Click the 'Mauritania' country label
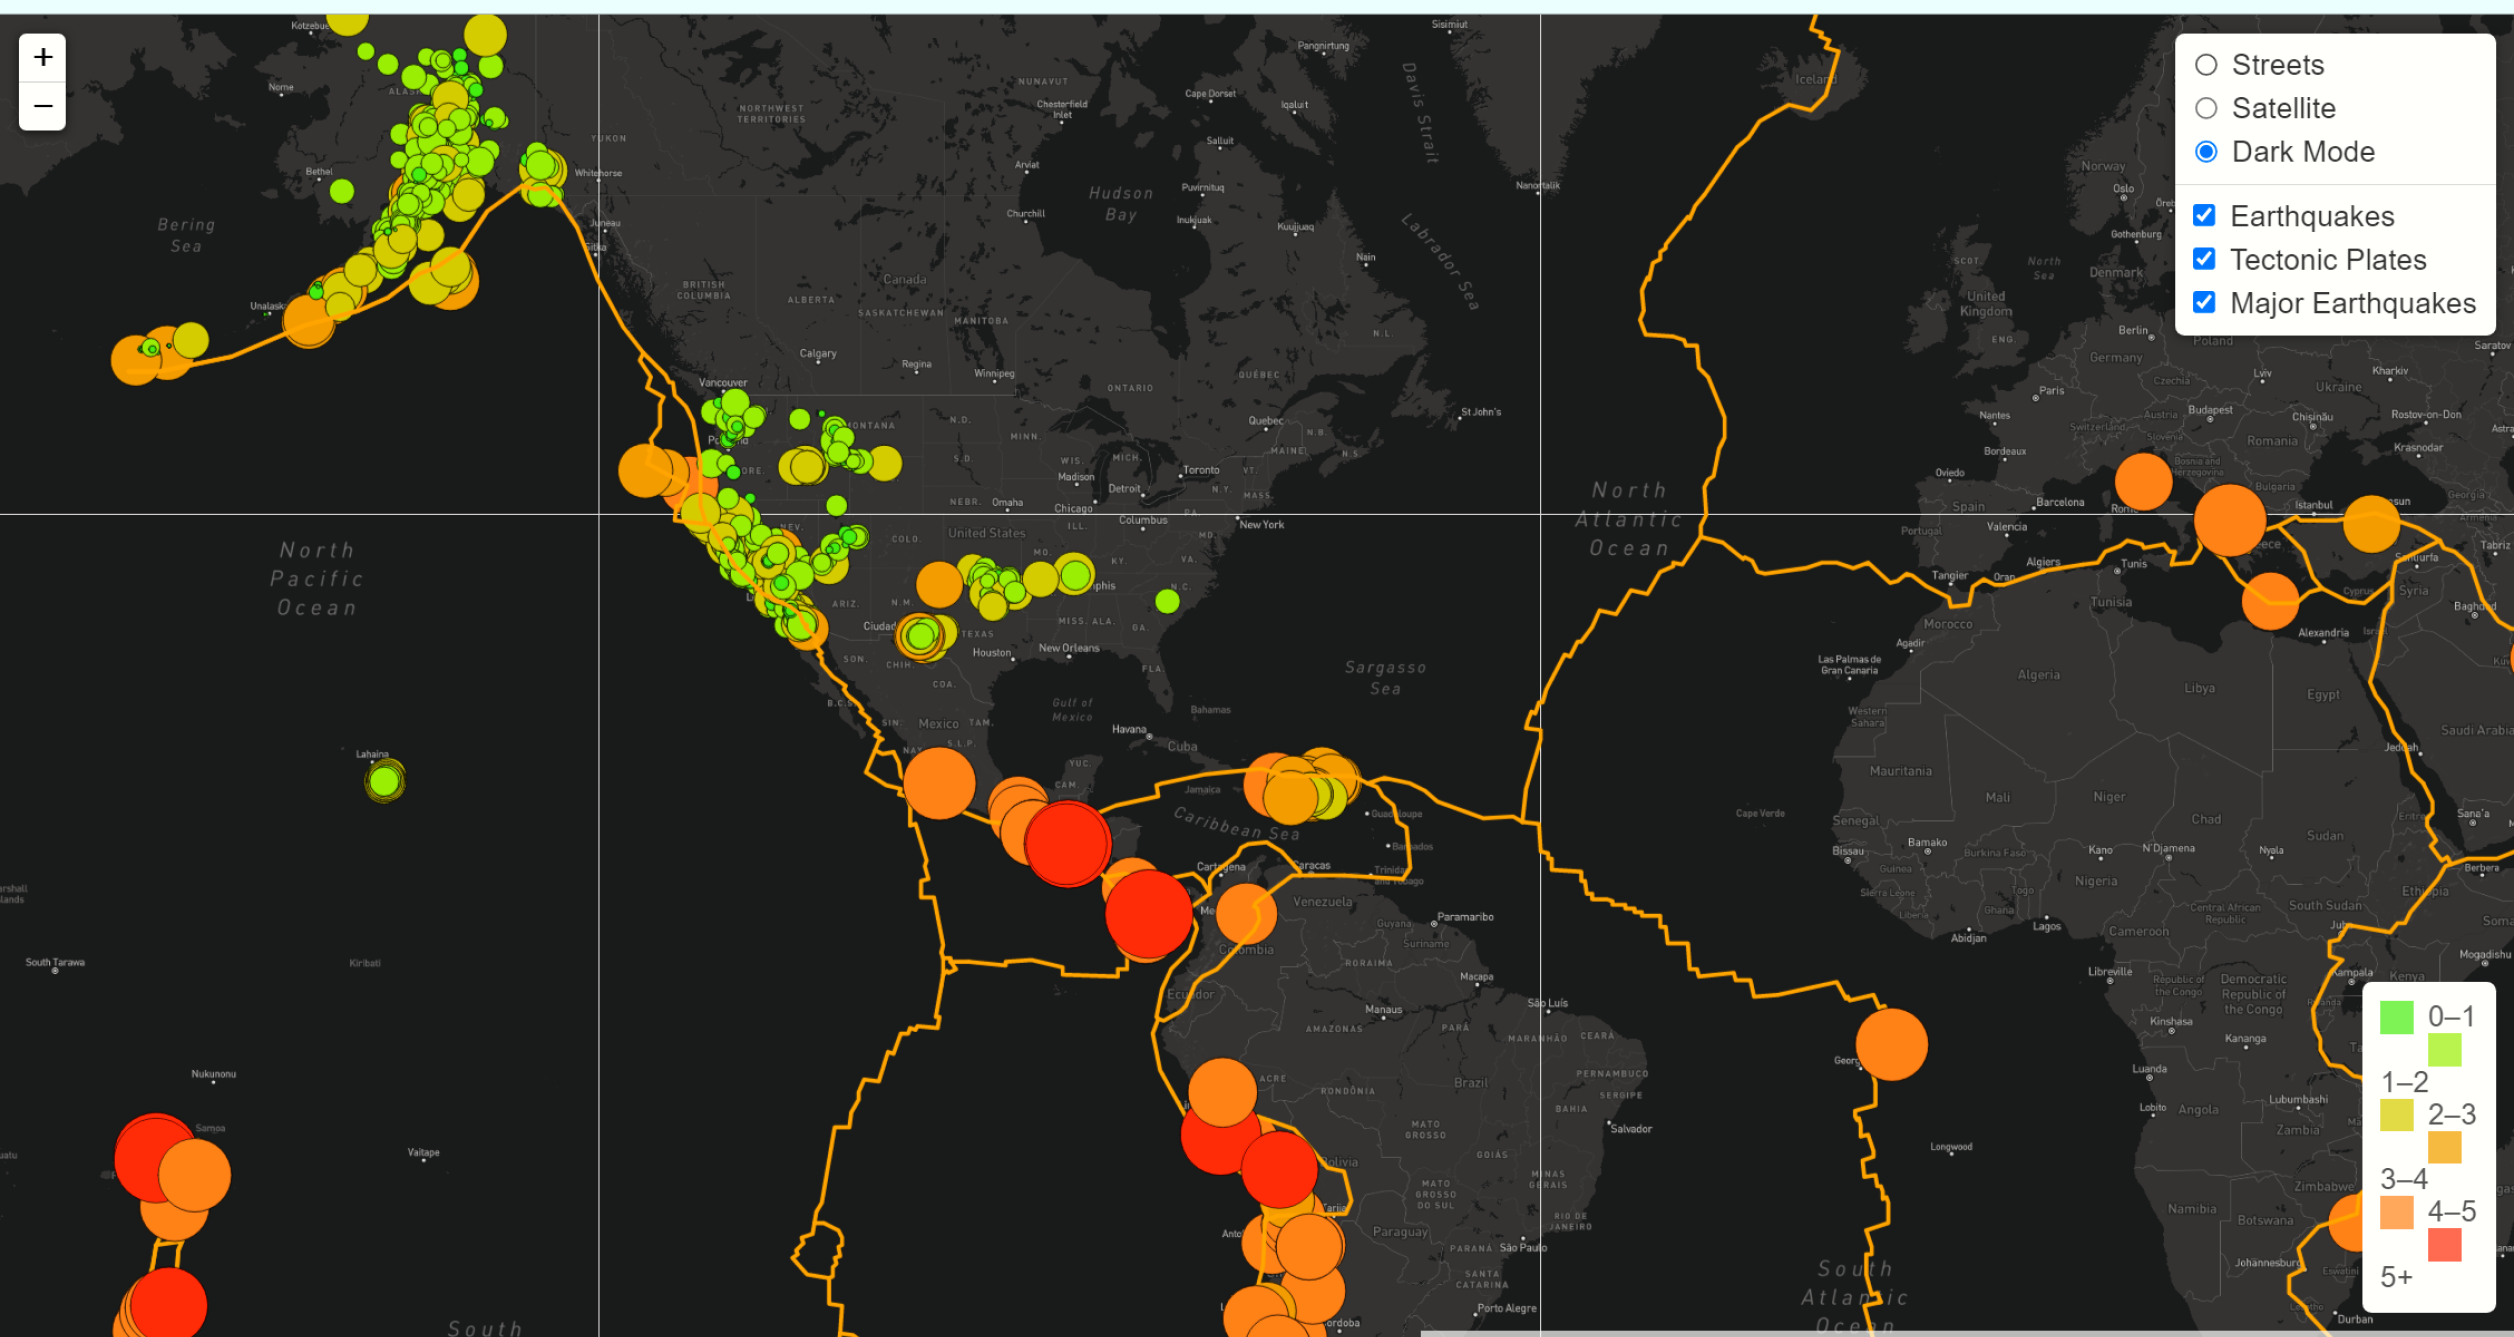The image size is (2514, 1337). pos(1901,771)
